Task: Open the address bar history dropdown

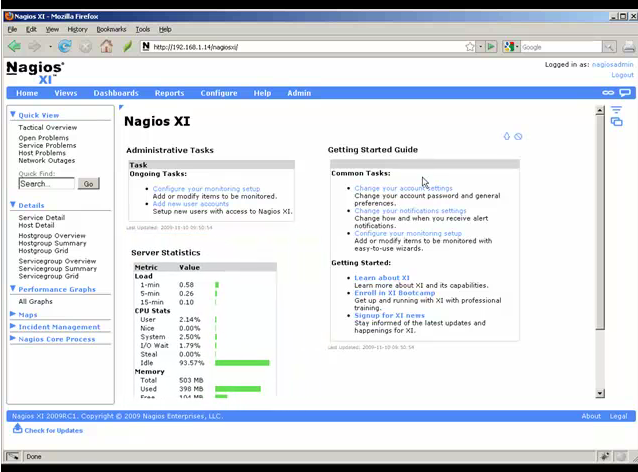Action: (481, 47)
